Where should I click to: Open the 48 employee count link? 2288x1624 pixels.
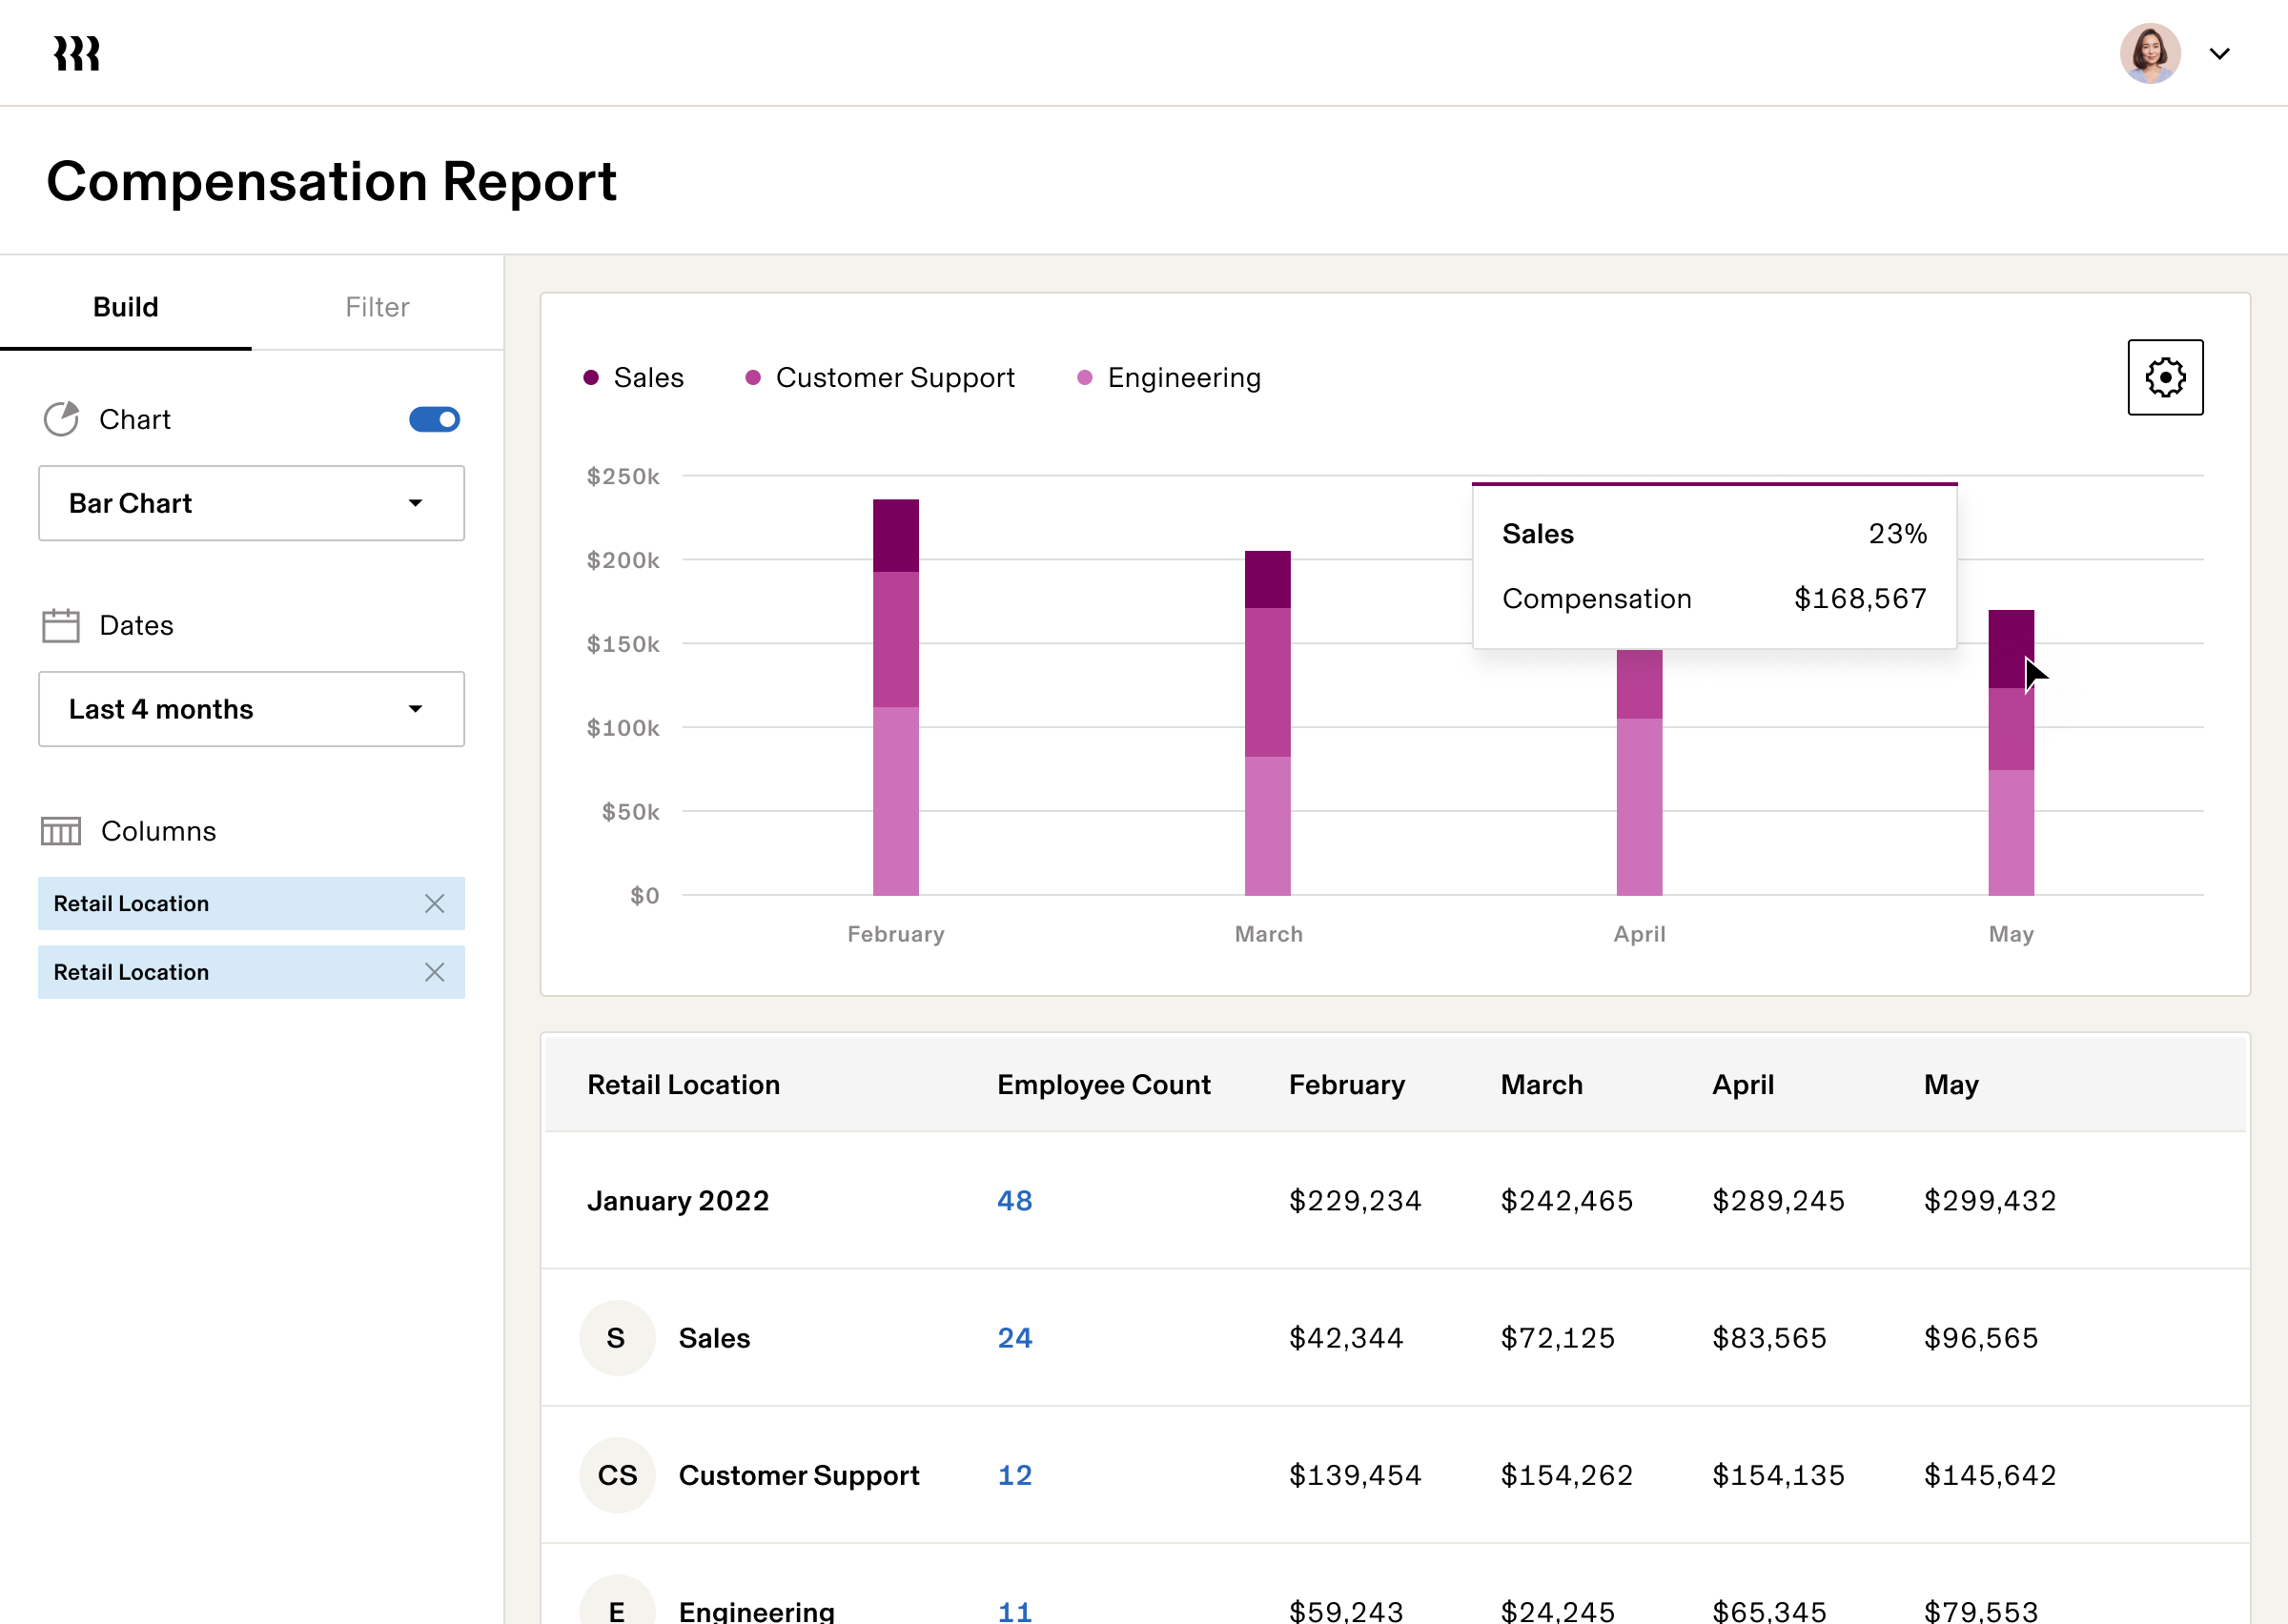point(1014,1200)
